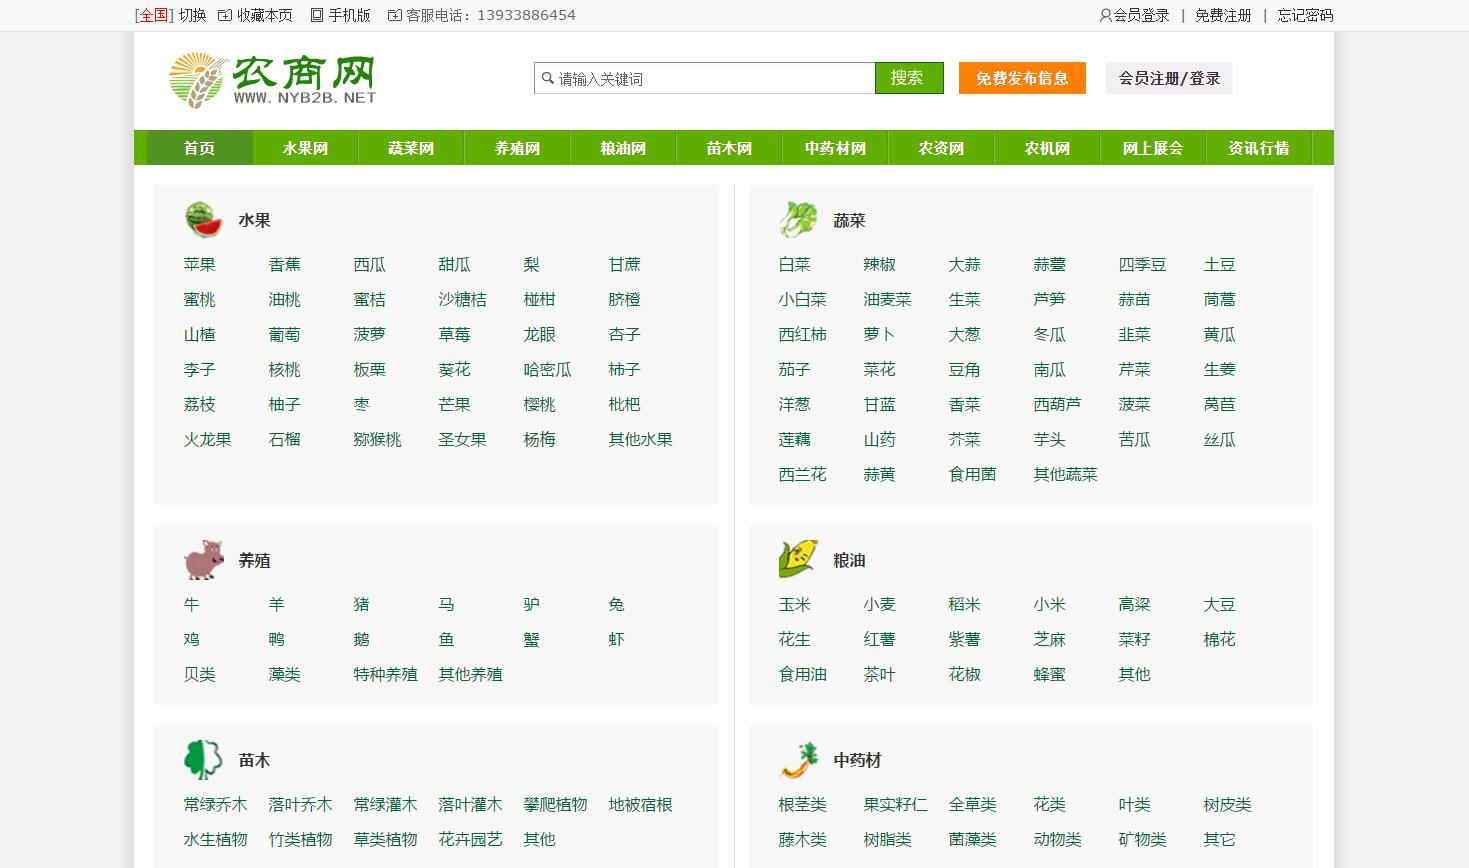
Task: Open the 火龙果 fruit link
Action: click(x=208, y=439)
